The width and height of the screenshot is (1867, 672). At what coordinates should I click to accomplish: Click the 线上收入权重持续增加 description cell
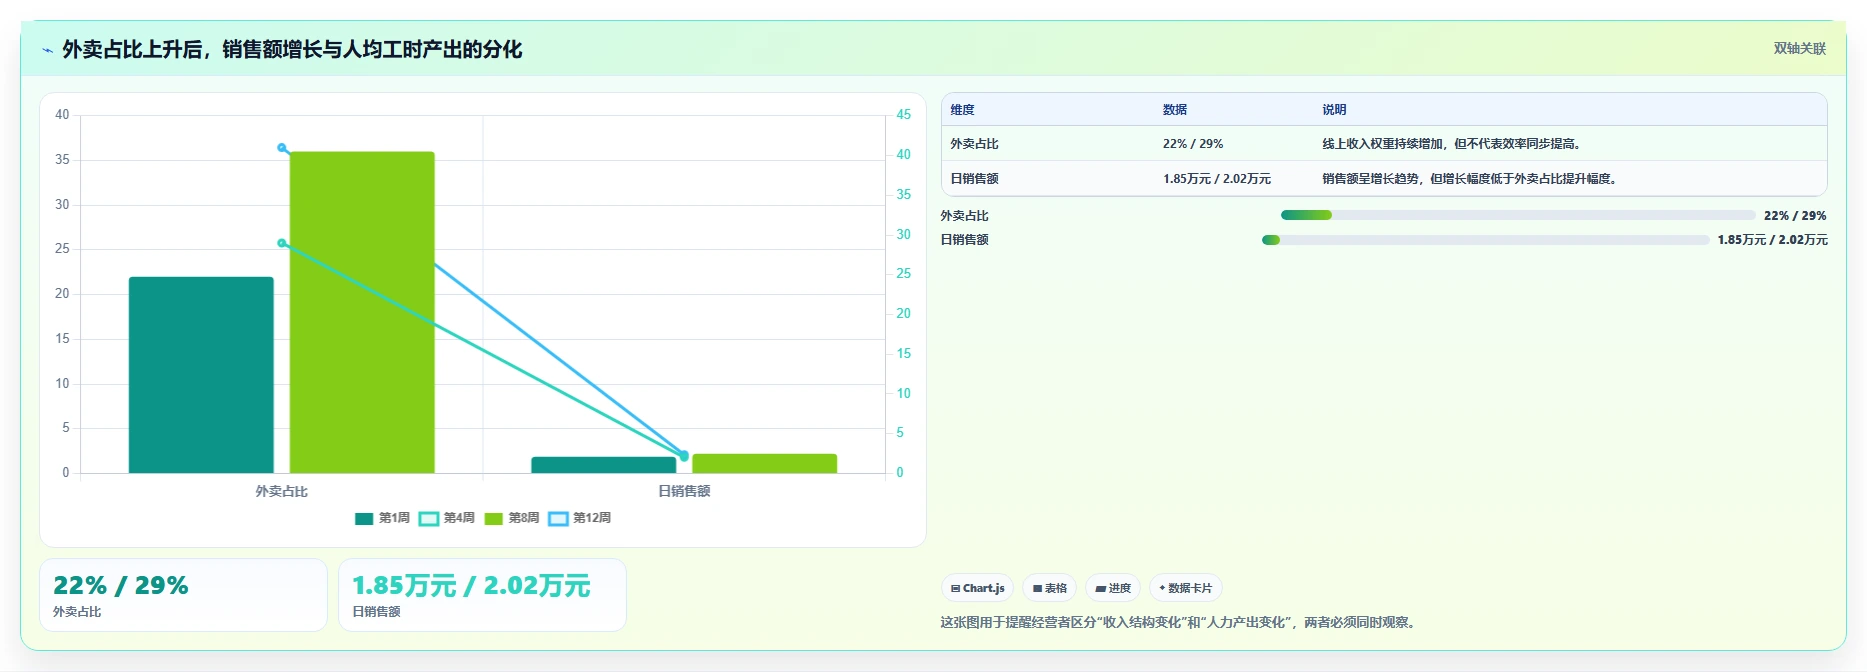point(1453,144)
